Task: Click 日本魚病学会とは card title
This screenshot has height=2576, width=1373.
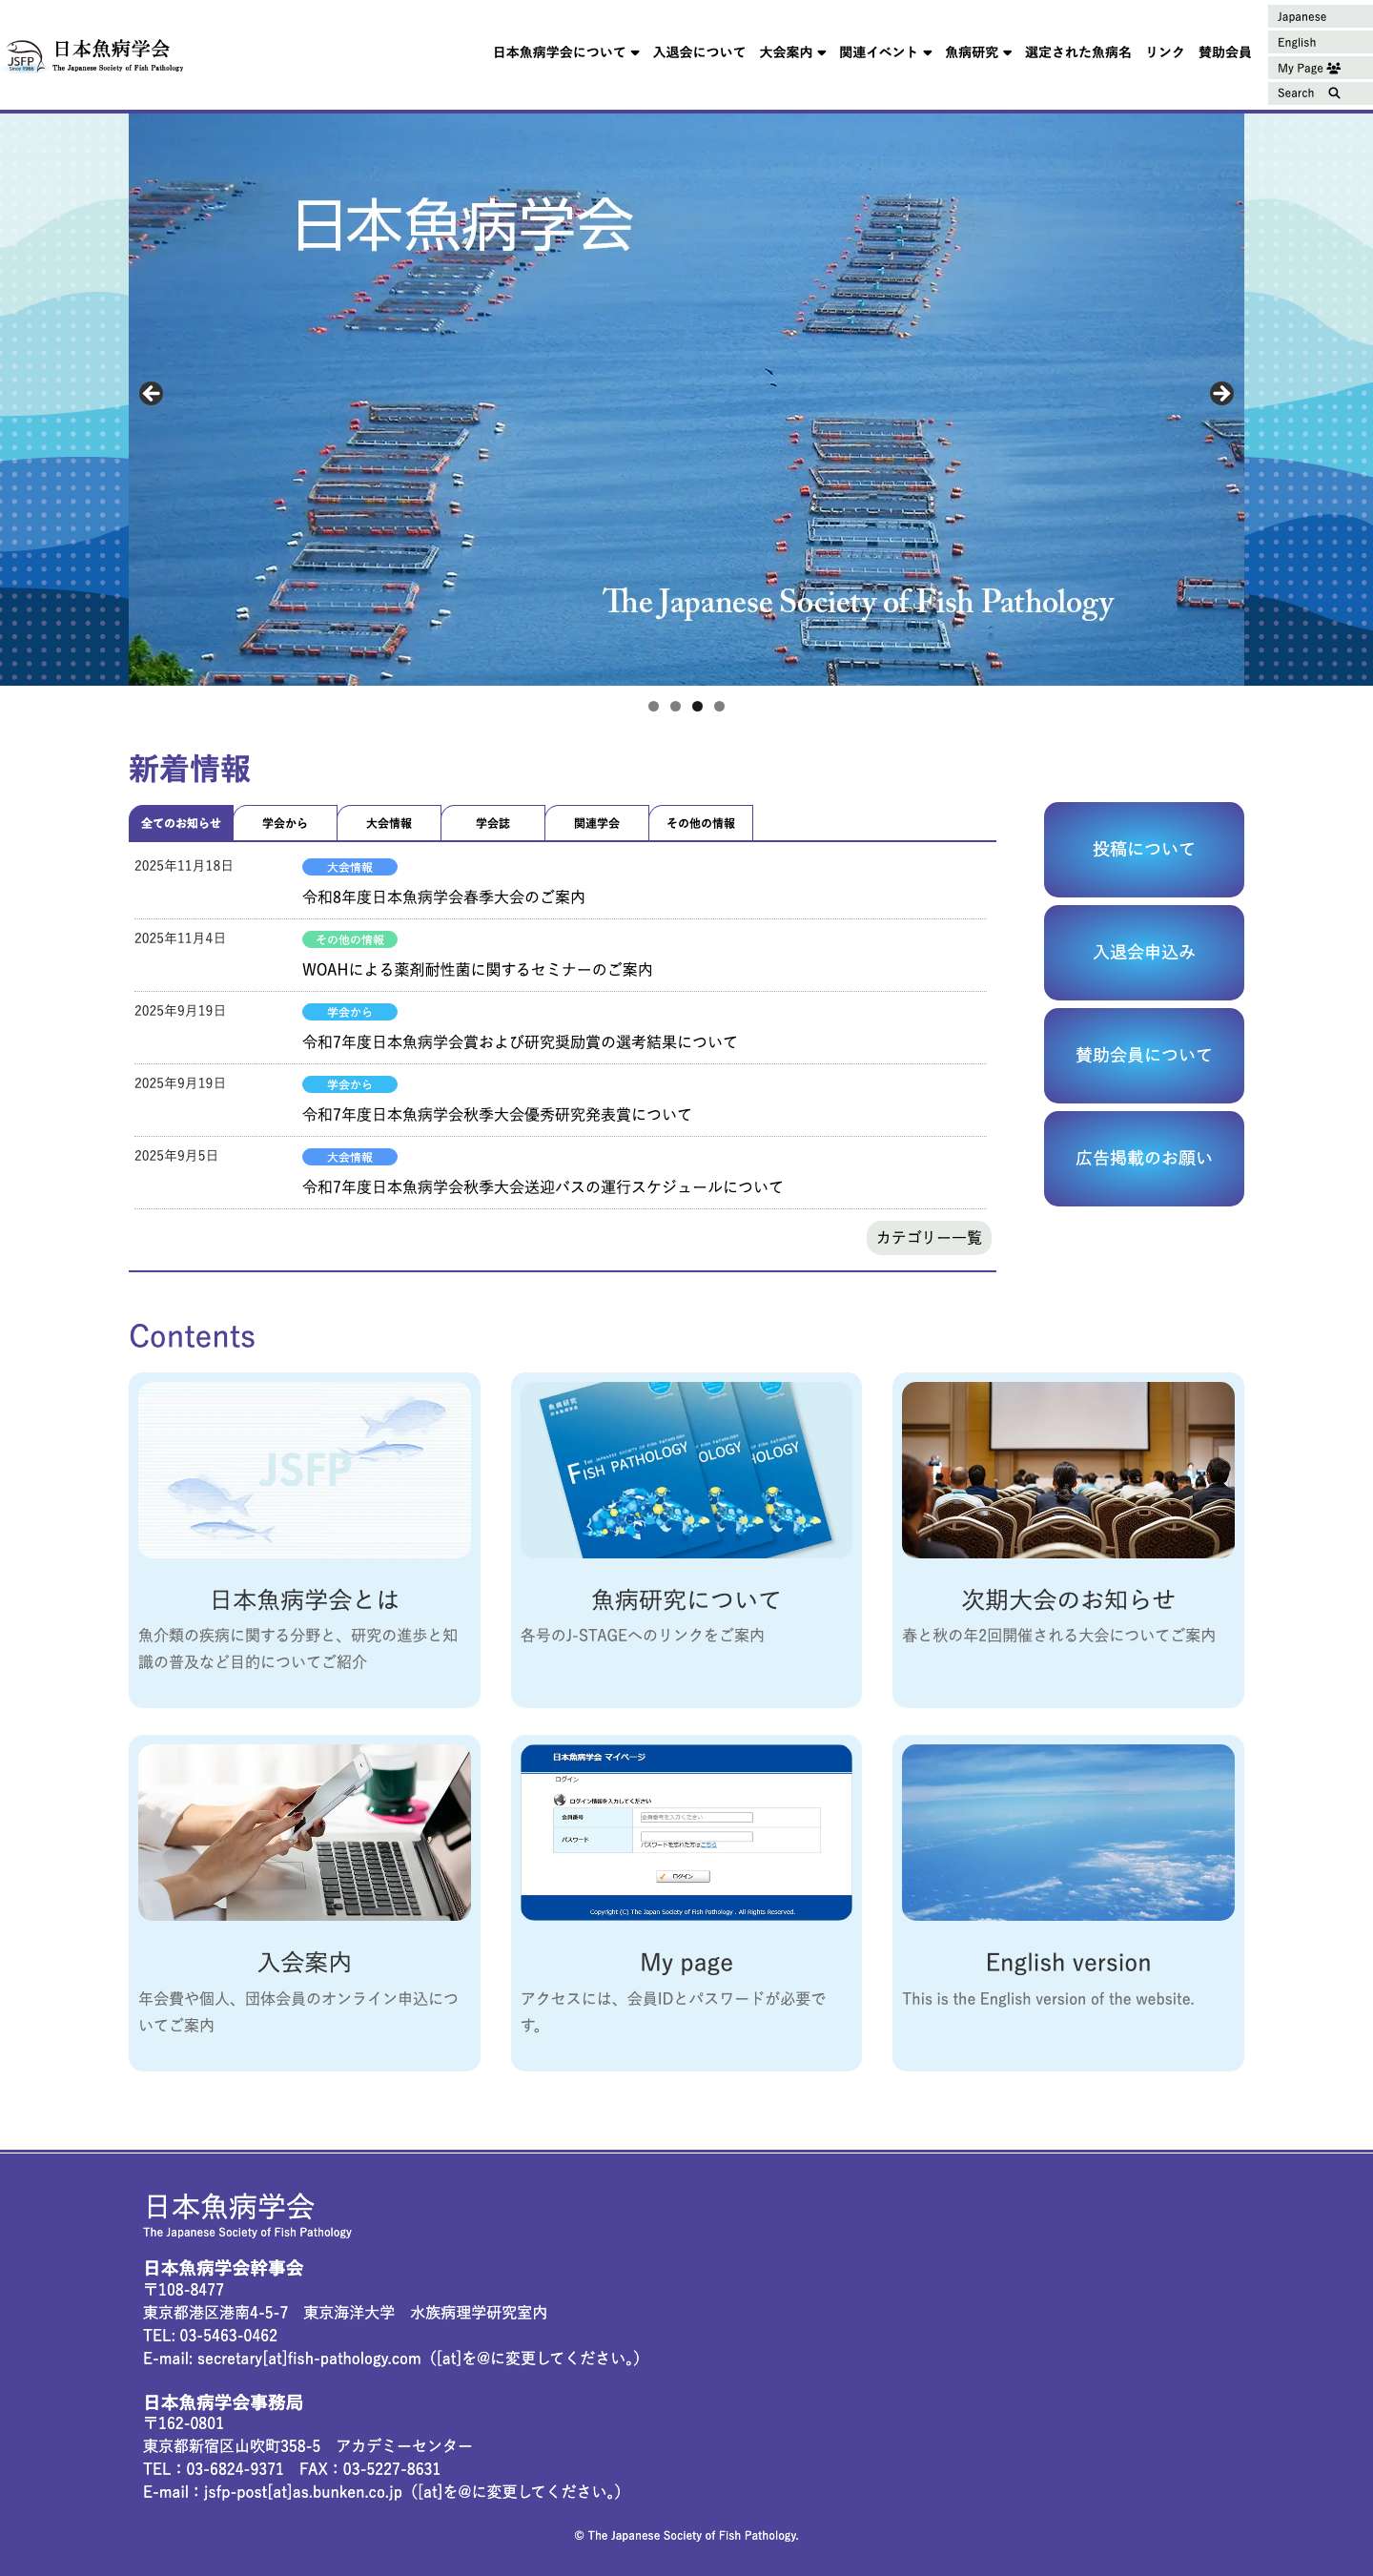Action: pos(304,1600)
